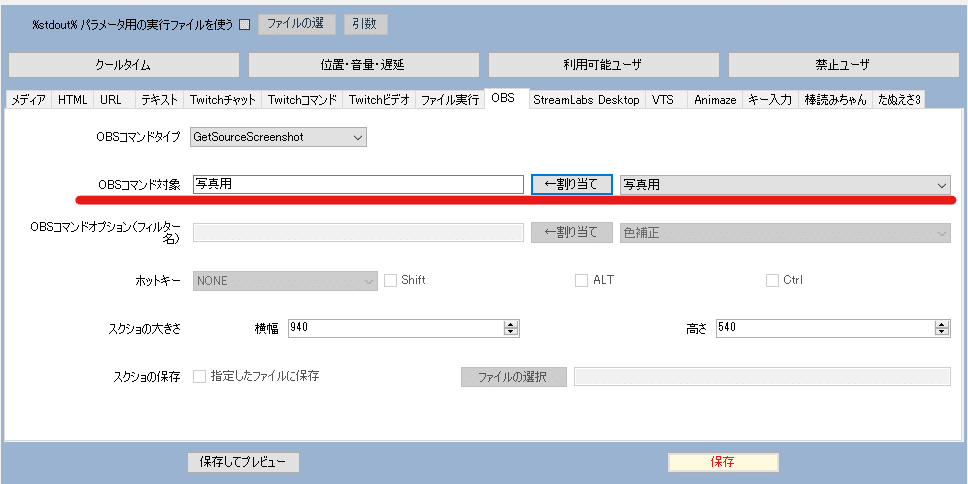
Task: Increase 高さ with the up arrow
Action: point(942,325)
